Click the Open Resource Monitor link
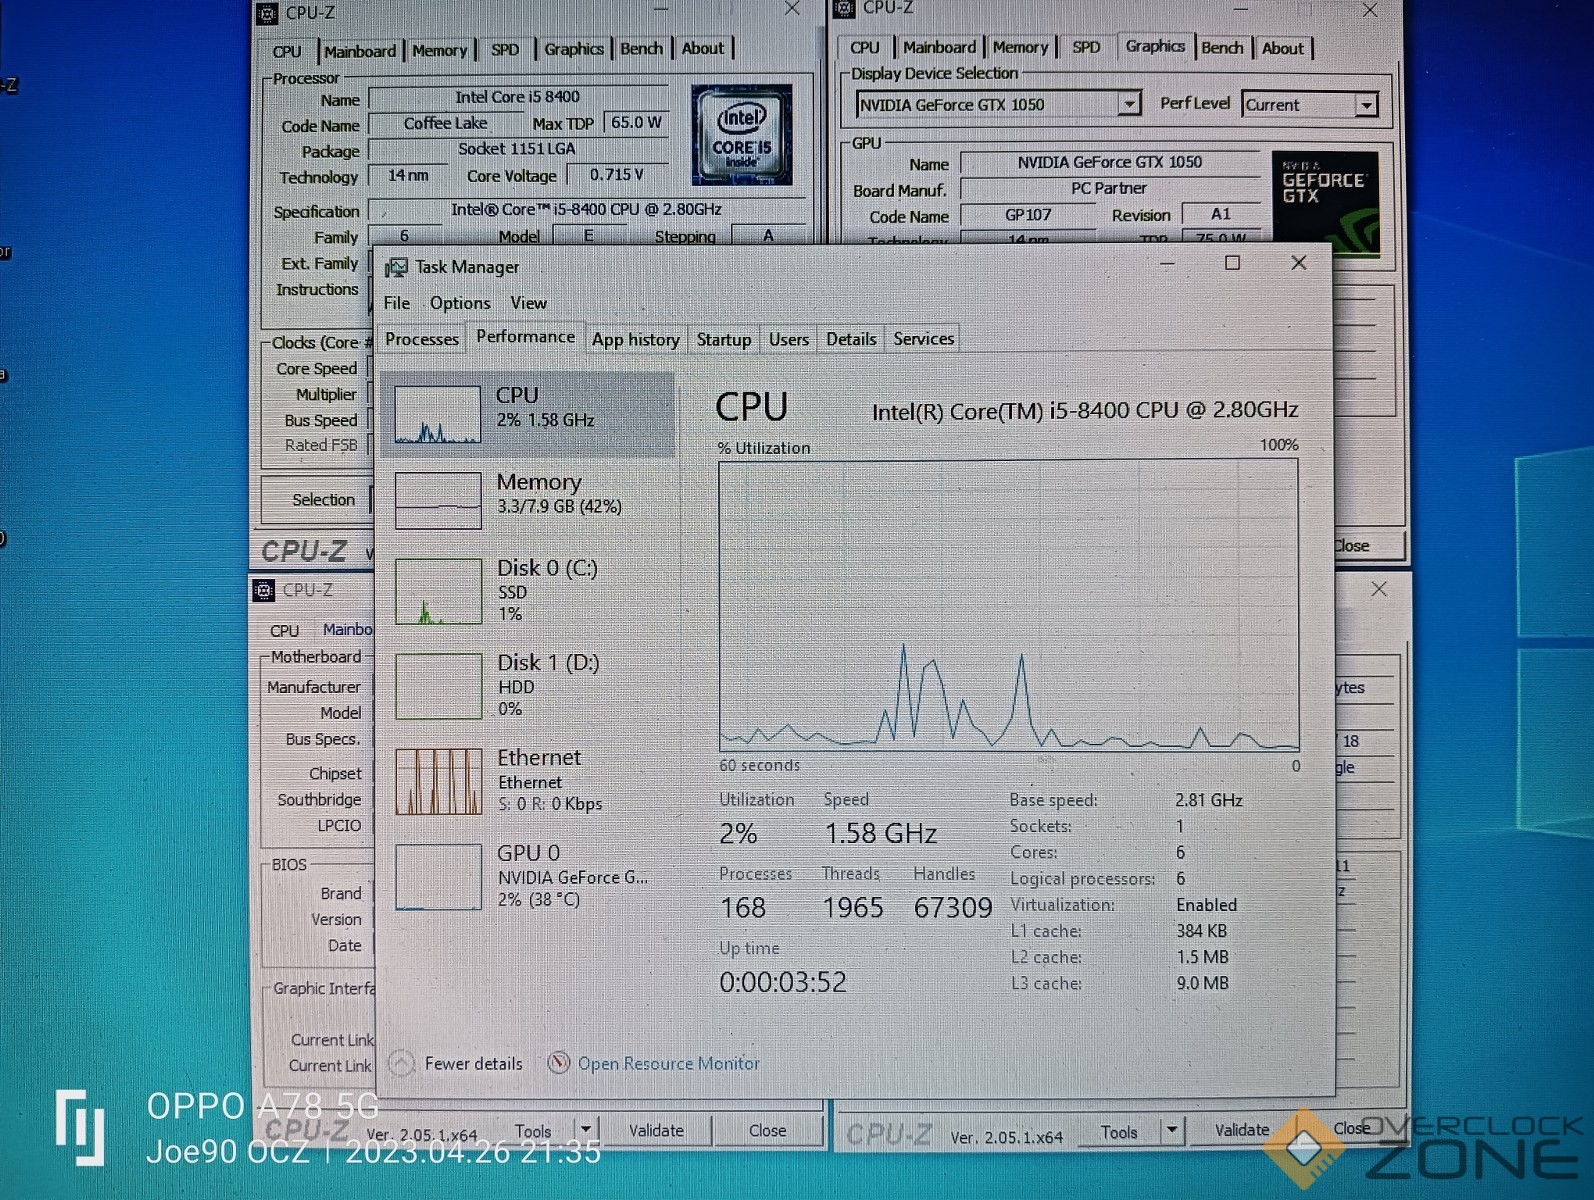 point(669,1063)
